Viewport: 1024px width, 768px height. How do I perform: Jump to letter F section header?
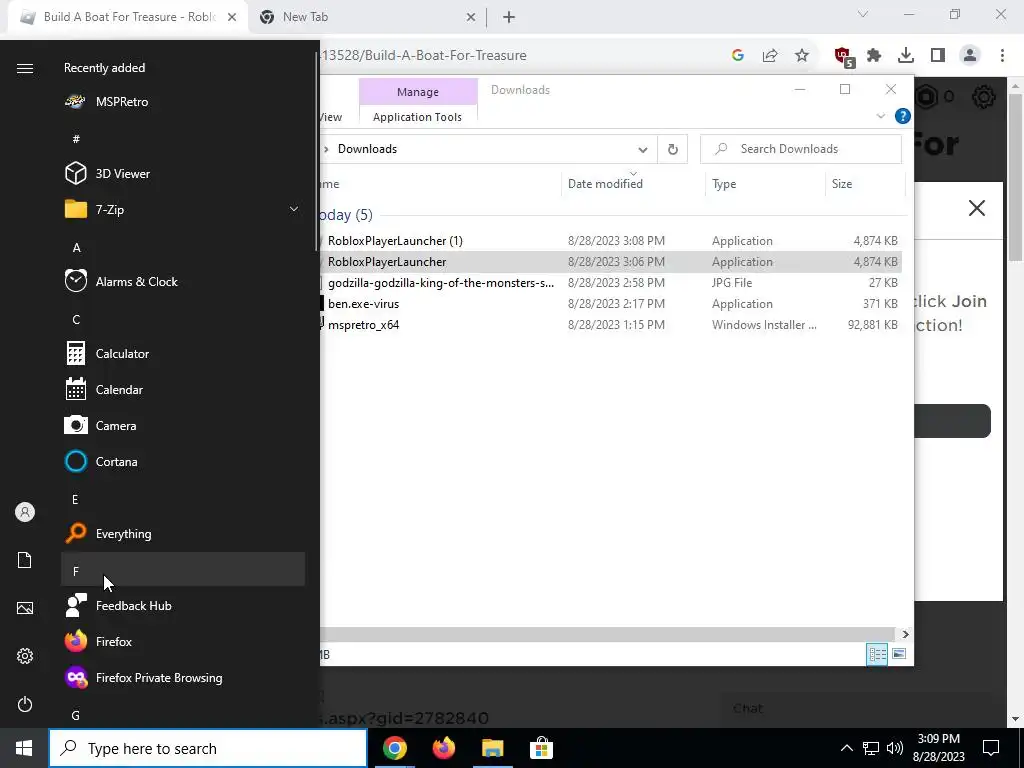[183, 569]
